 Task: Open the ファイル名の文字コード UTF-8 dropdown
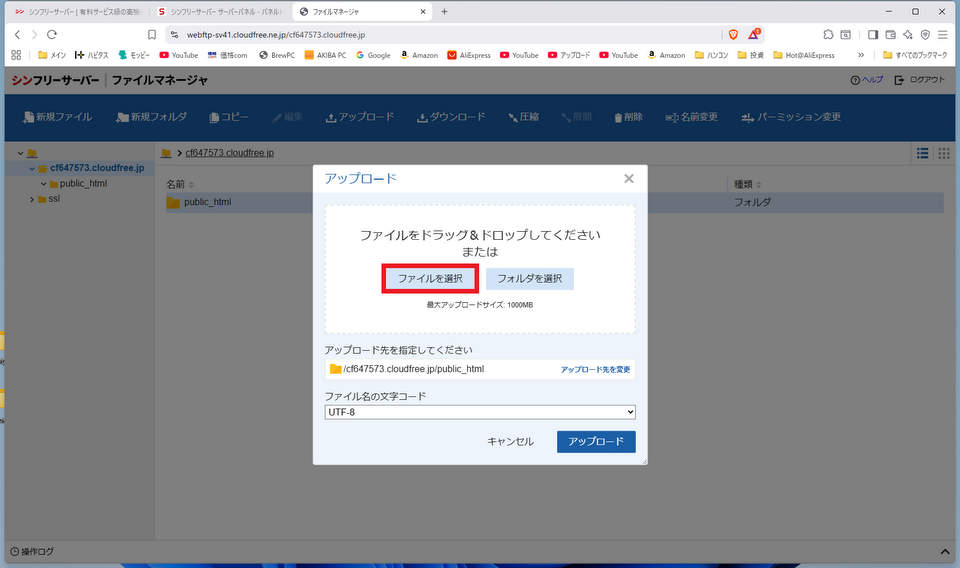point(480,412)
